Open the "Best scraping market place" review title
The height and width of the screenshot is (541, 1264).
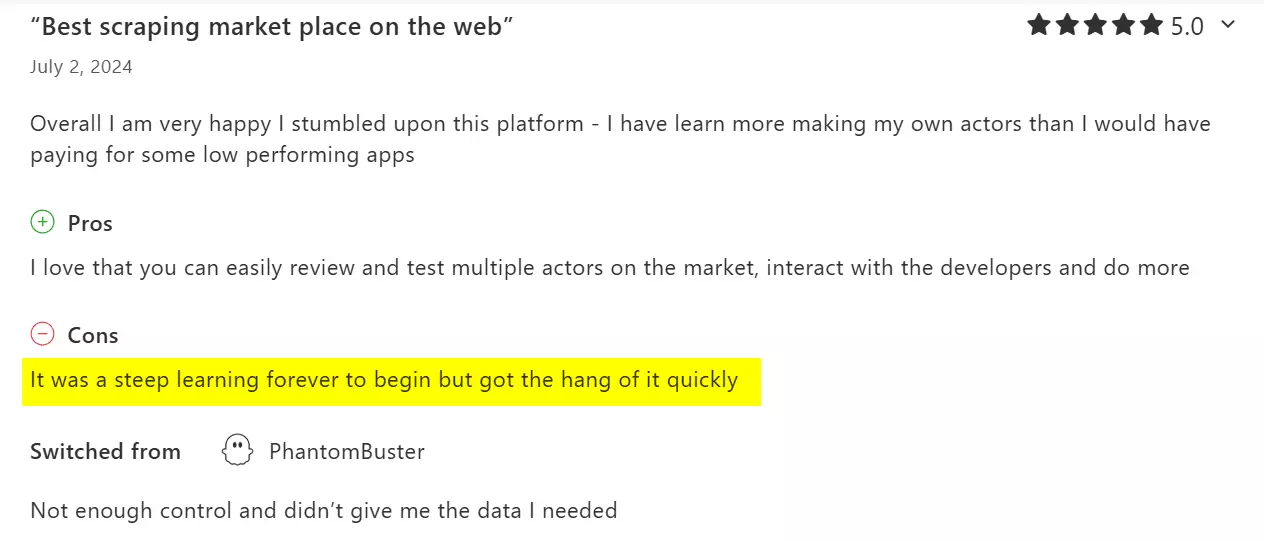pyautogui.click(x=272, y=27)
